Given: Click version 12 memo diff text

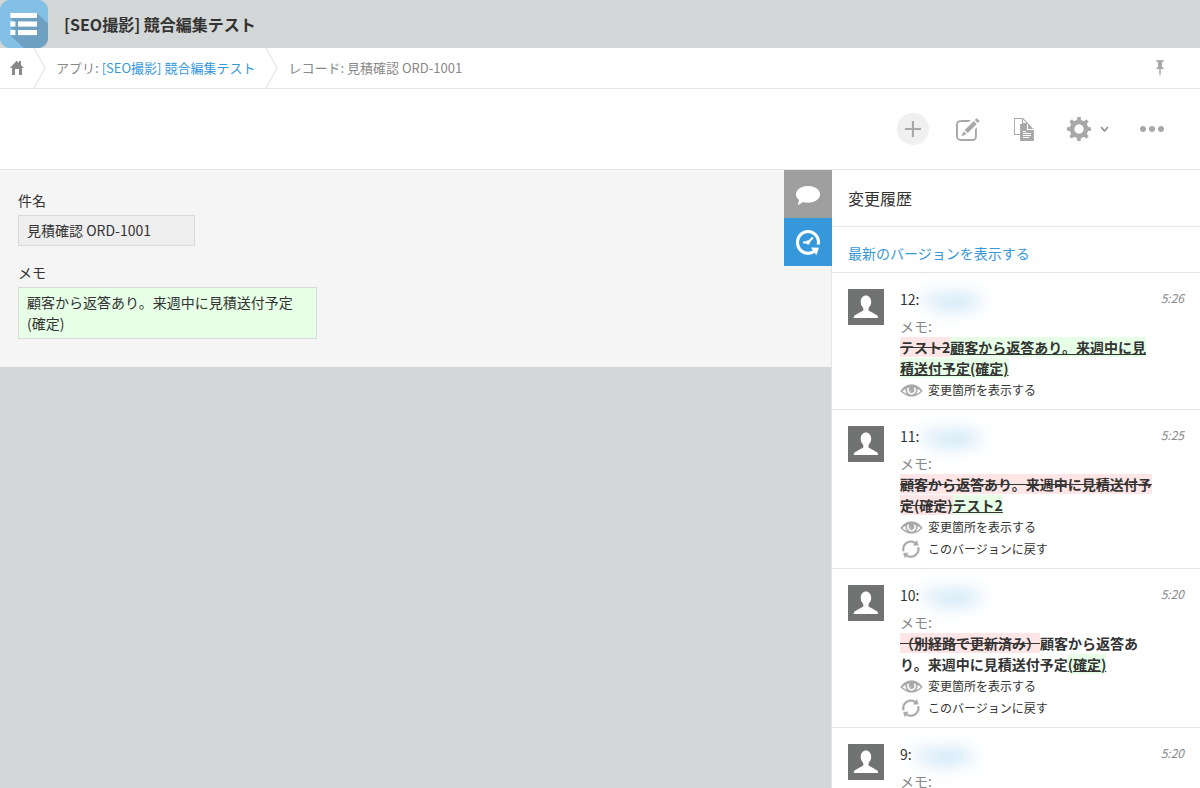Looking at the screenshot, I should 1023,358.
